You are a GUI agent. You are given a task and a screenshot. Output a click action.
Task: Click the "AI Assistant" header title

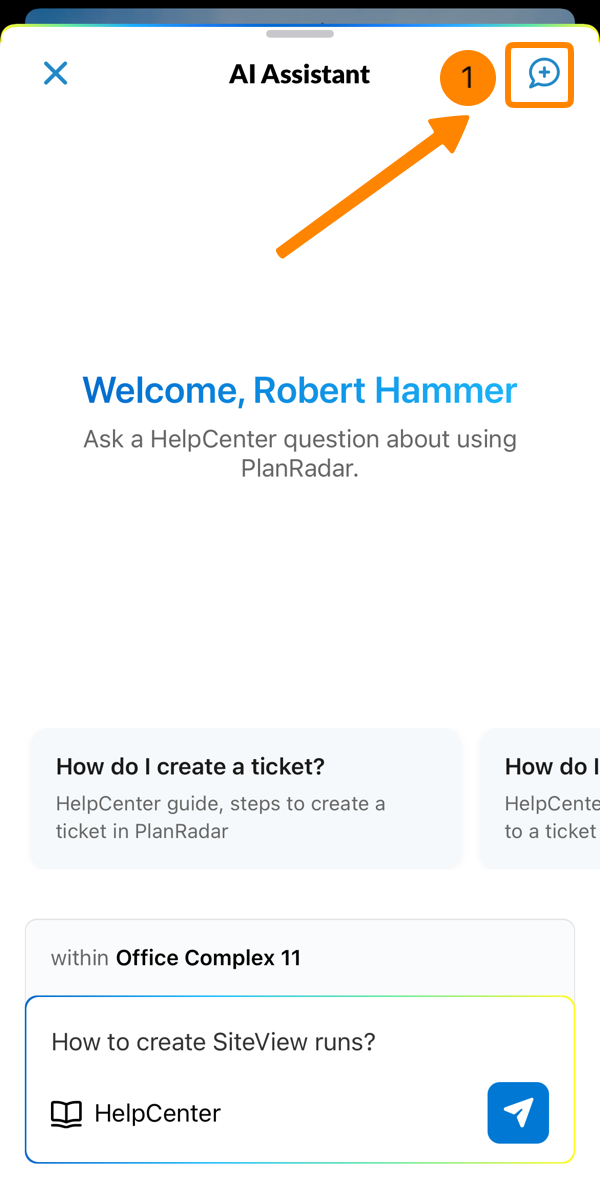pyautogui.click(x=299, y=74)
